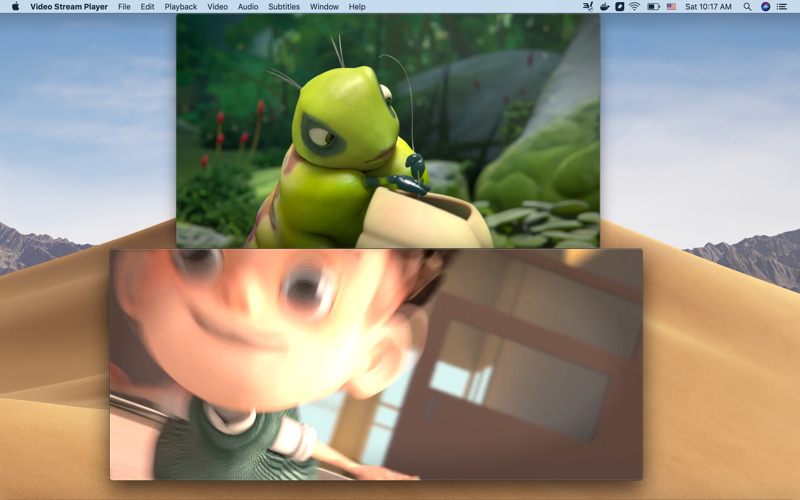Open the Edit menu
The height and width of the screenshot is (500, 800).
point(147,7)
